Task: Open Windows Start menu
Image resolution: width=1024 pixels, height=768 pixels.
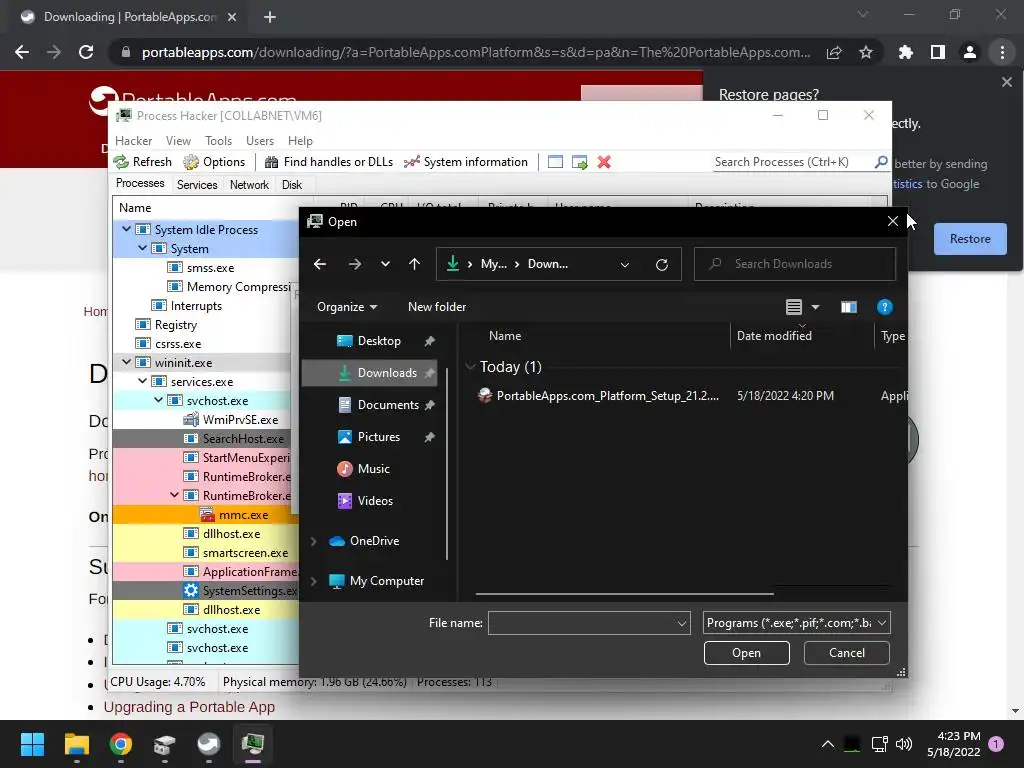Action: click(32, 744)
